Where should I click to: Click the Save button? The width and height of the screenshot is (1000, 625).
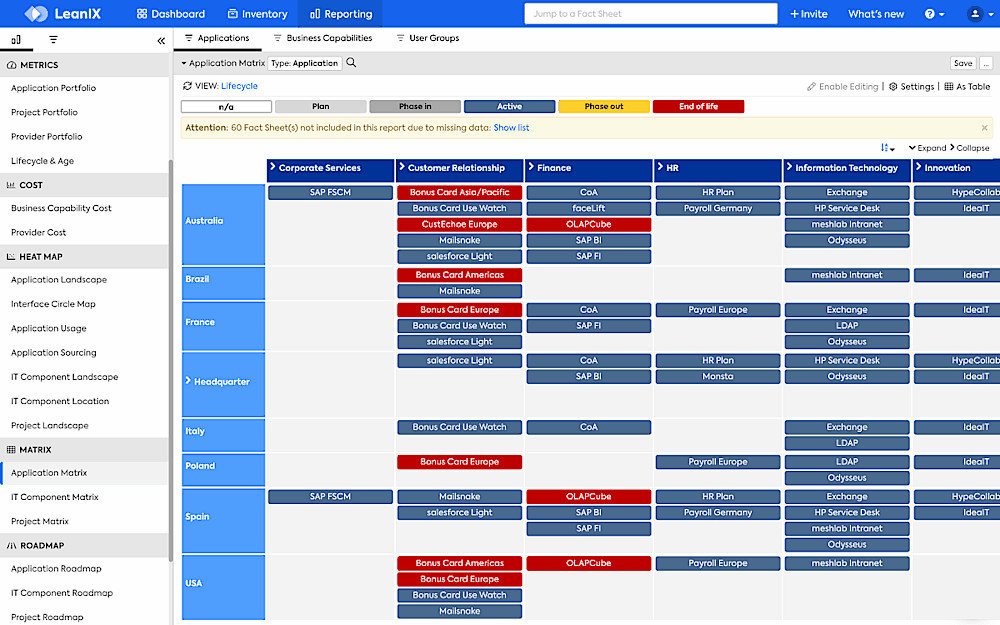[x=963, y=63]
